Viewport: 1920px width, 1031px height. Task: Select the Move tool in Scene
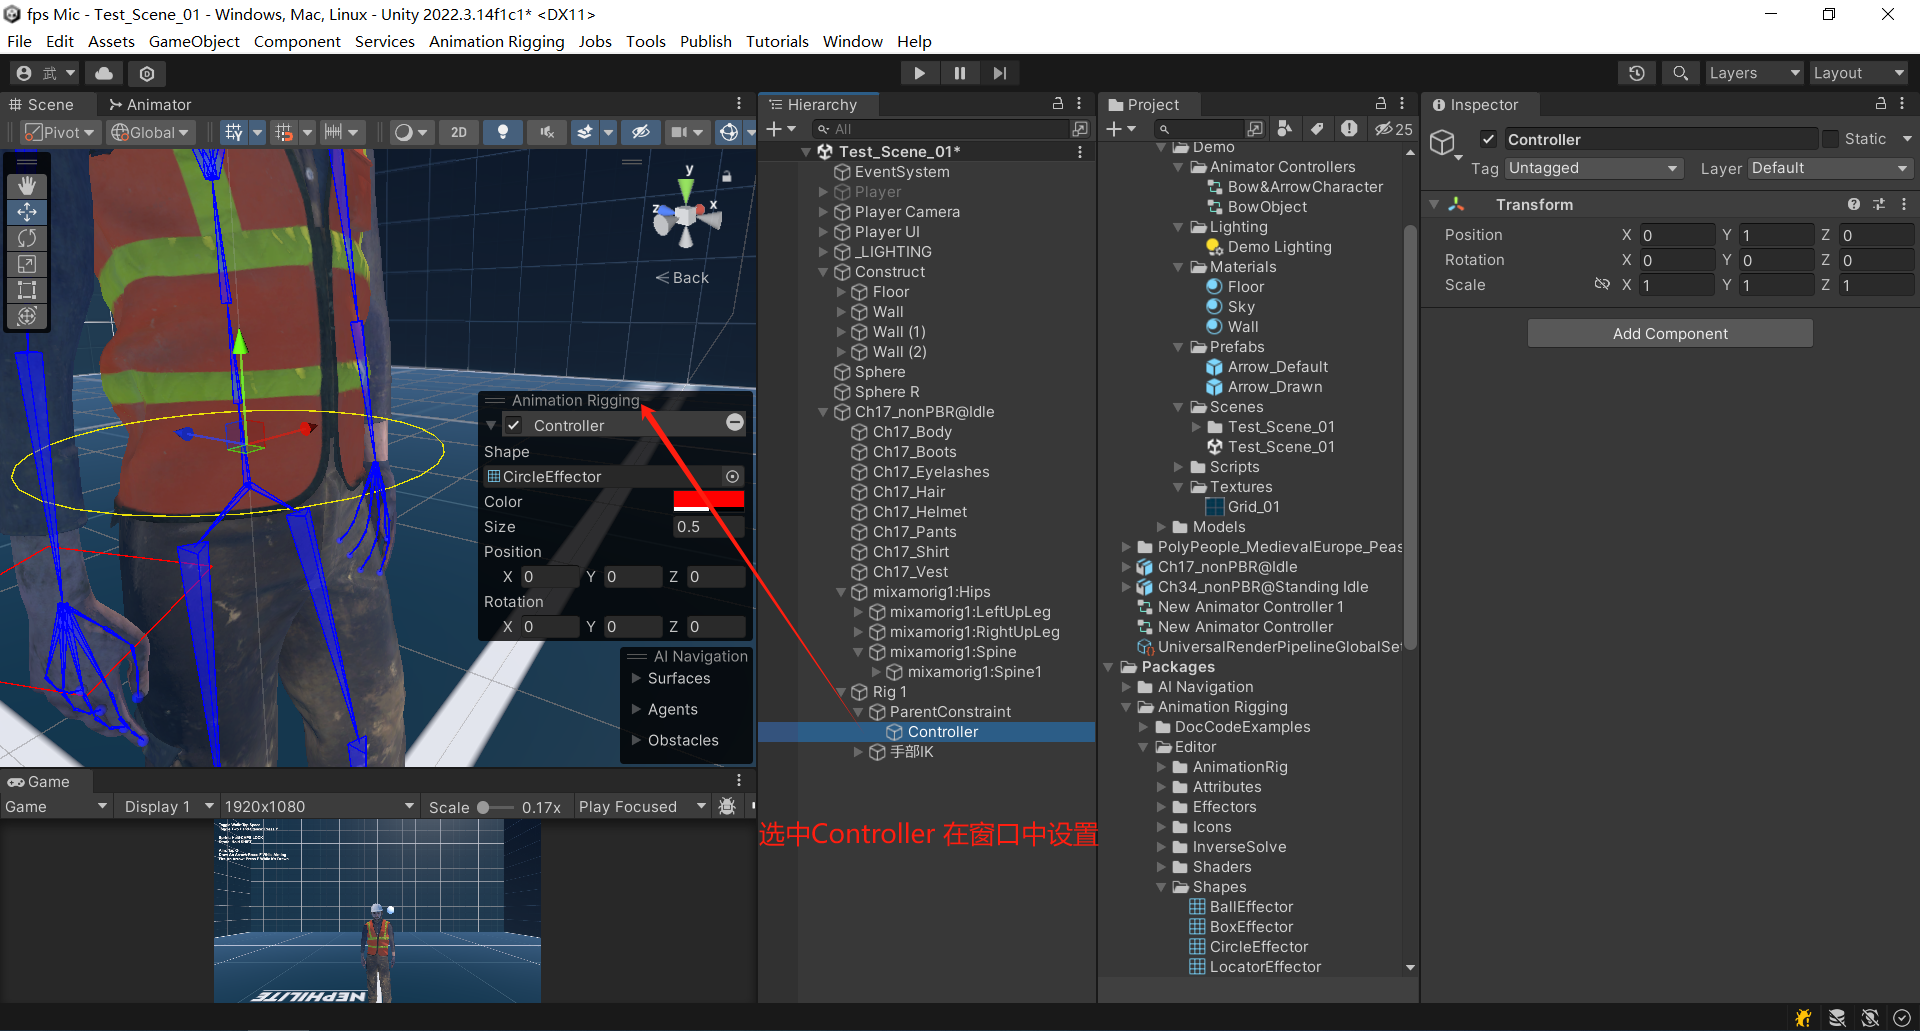[x=27, y=211]
